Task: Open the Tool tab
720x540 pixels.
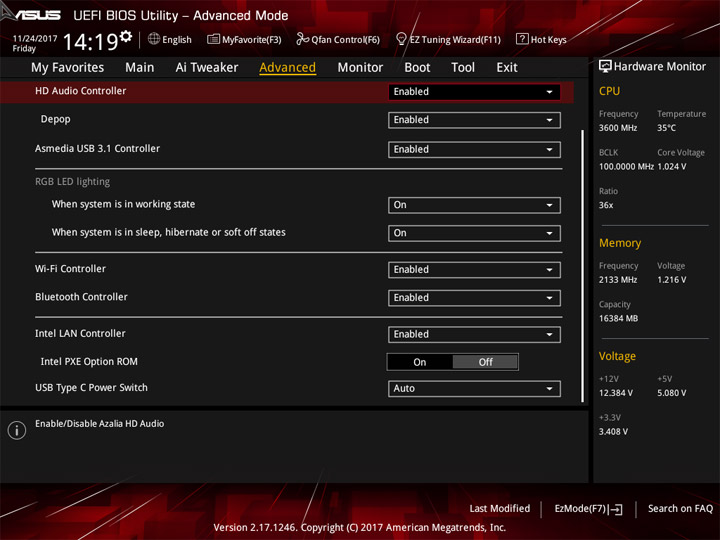Action: pyautogui.click(x=463, y=68)
